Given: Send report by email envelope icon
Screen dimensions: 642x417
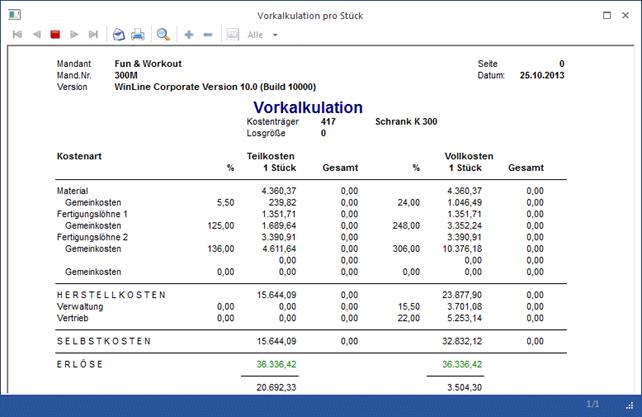Looking at the screenshot, I should coord(118,35).
